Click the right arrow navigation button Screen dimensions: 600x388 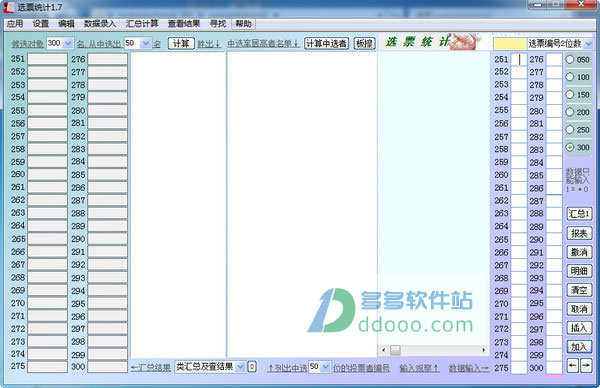[586, 366]
